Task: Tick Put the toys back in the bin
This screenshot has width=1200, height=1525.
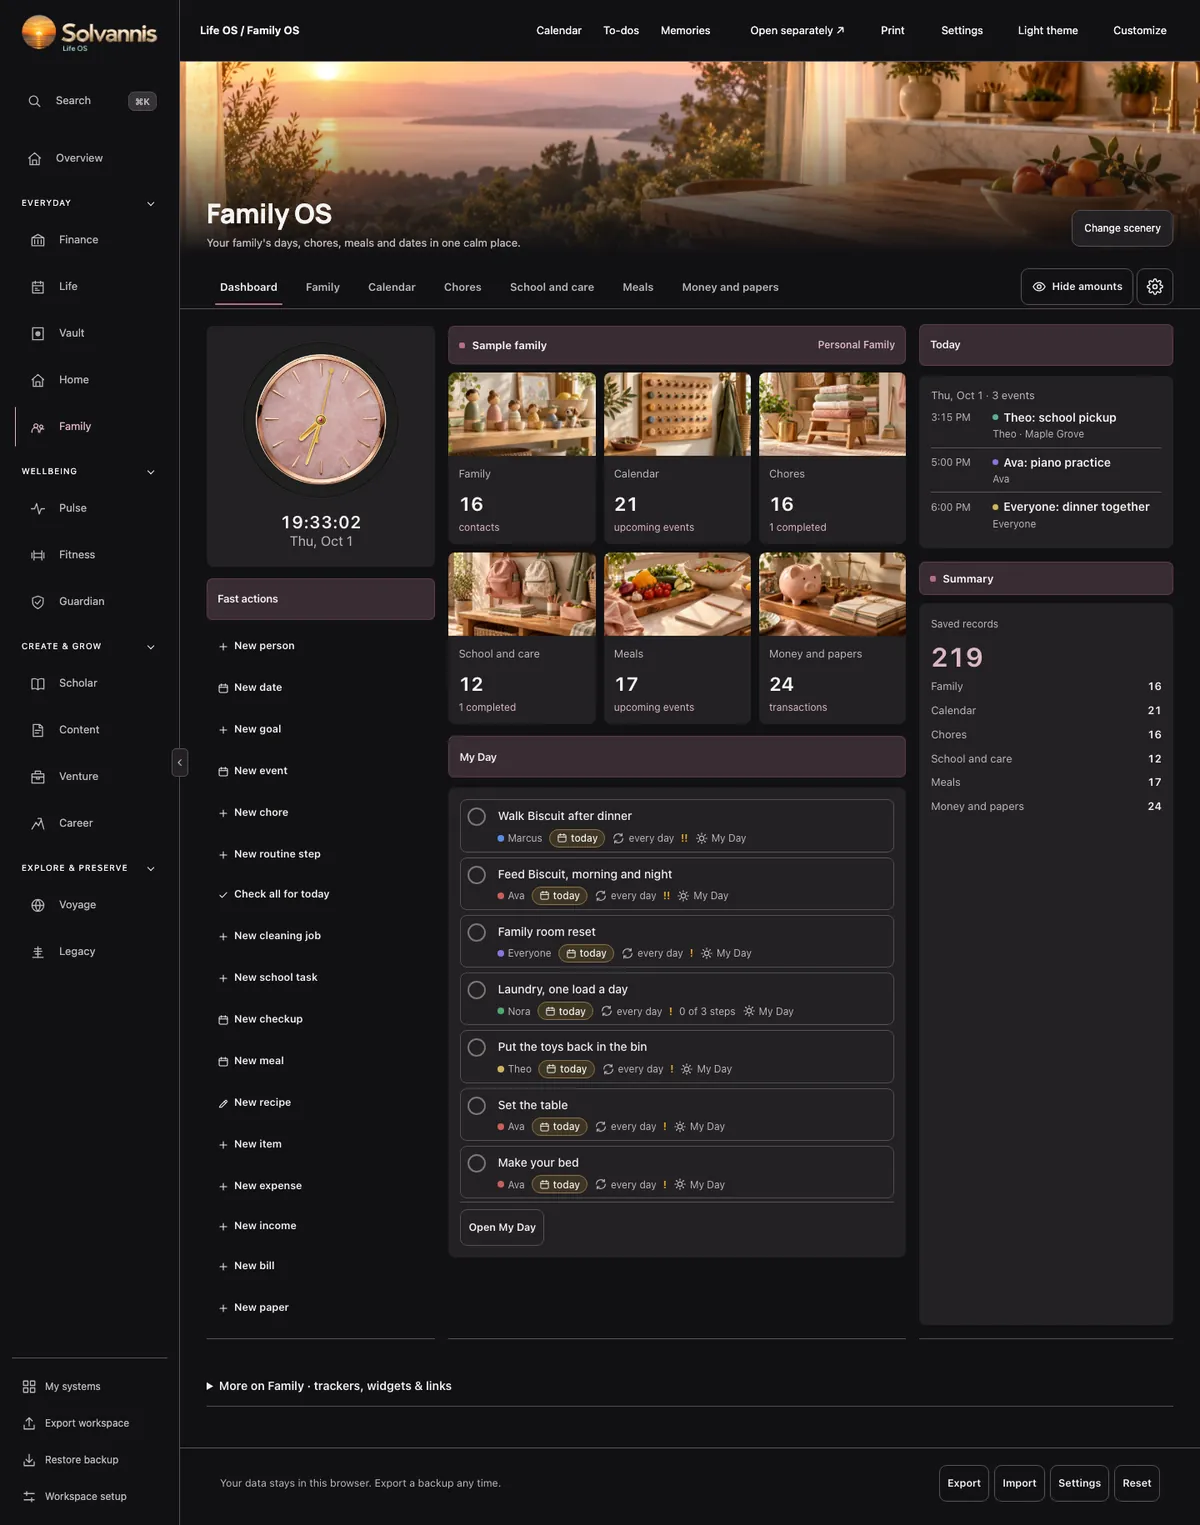Action: point(477,1047)
